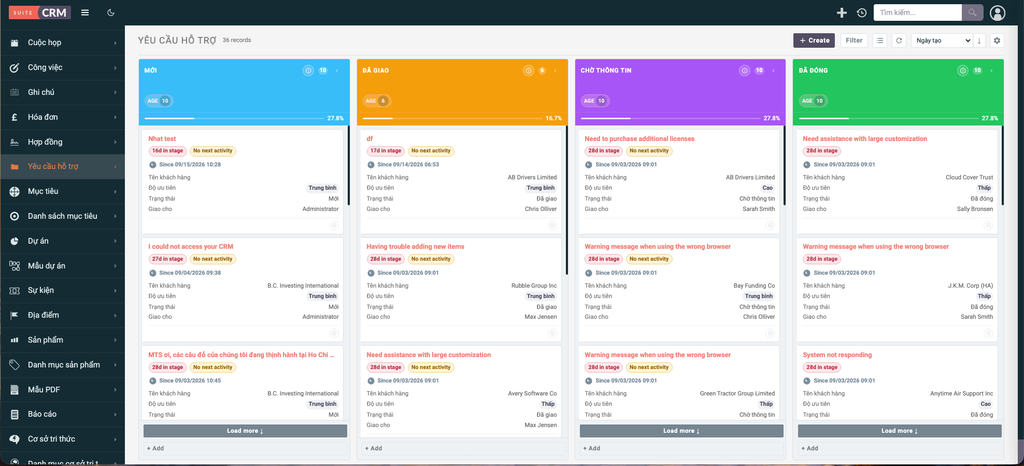Click round icon on Cloud Cover Trust card
Viewport: 1024px width, 466px height.
988,225
